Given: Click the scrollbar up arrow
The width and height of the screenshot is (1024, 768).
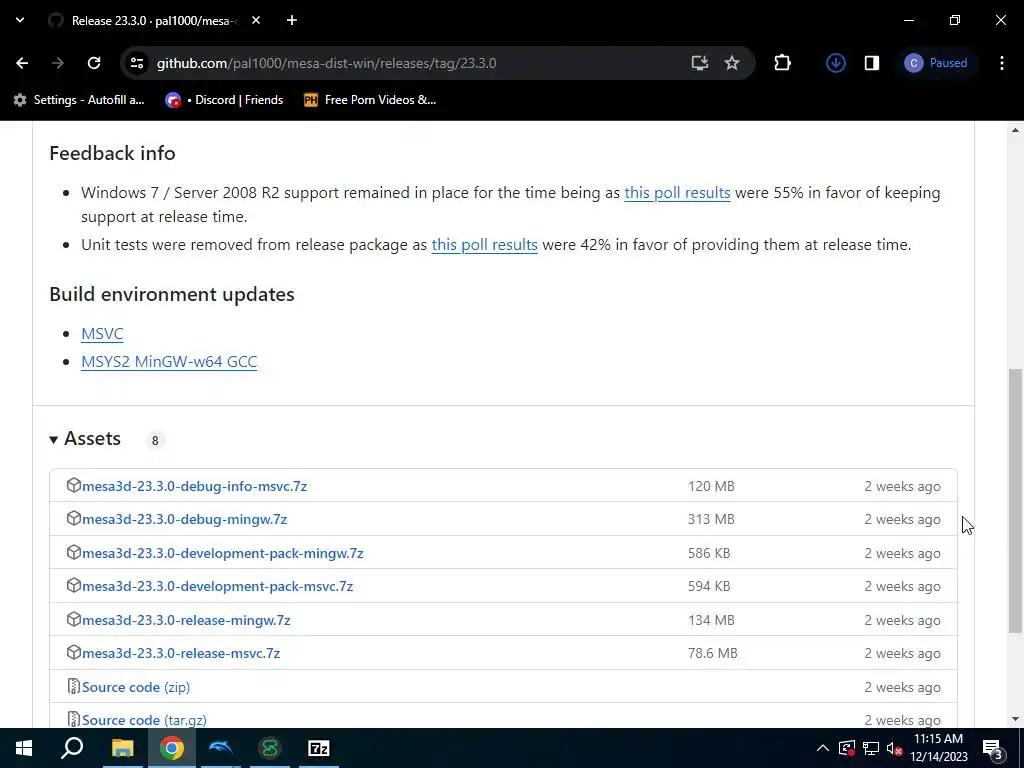Looking at the screenshot, I should [x=1015, y=131].
